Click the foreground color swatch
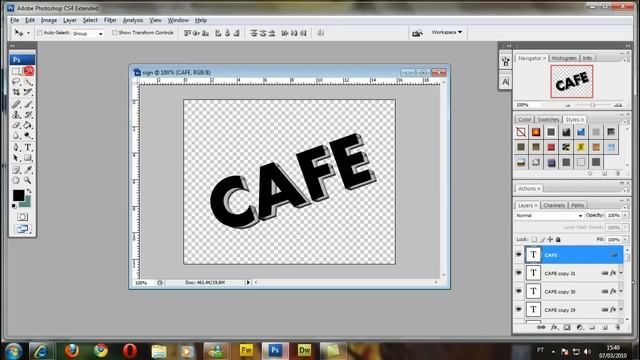 pyautogui.click(x=18, y=196)
